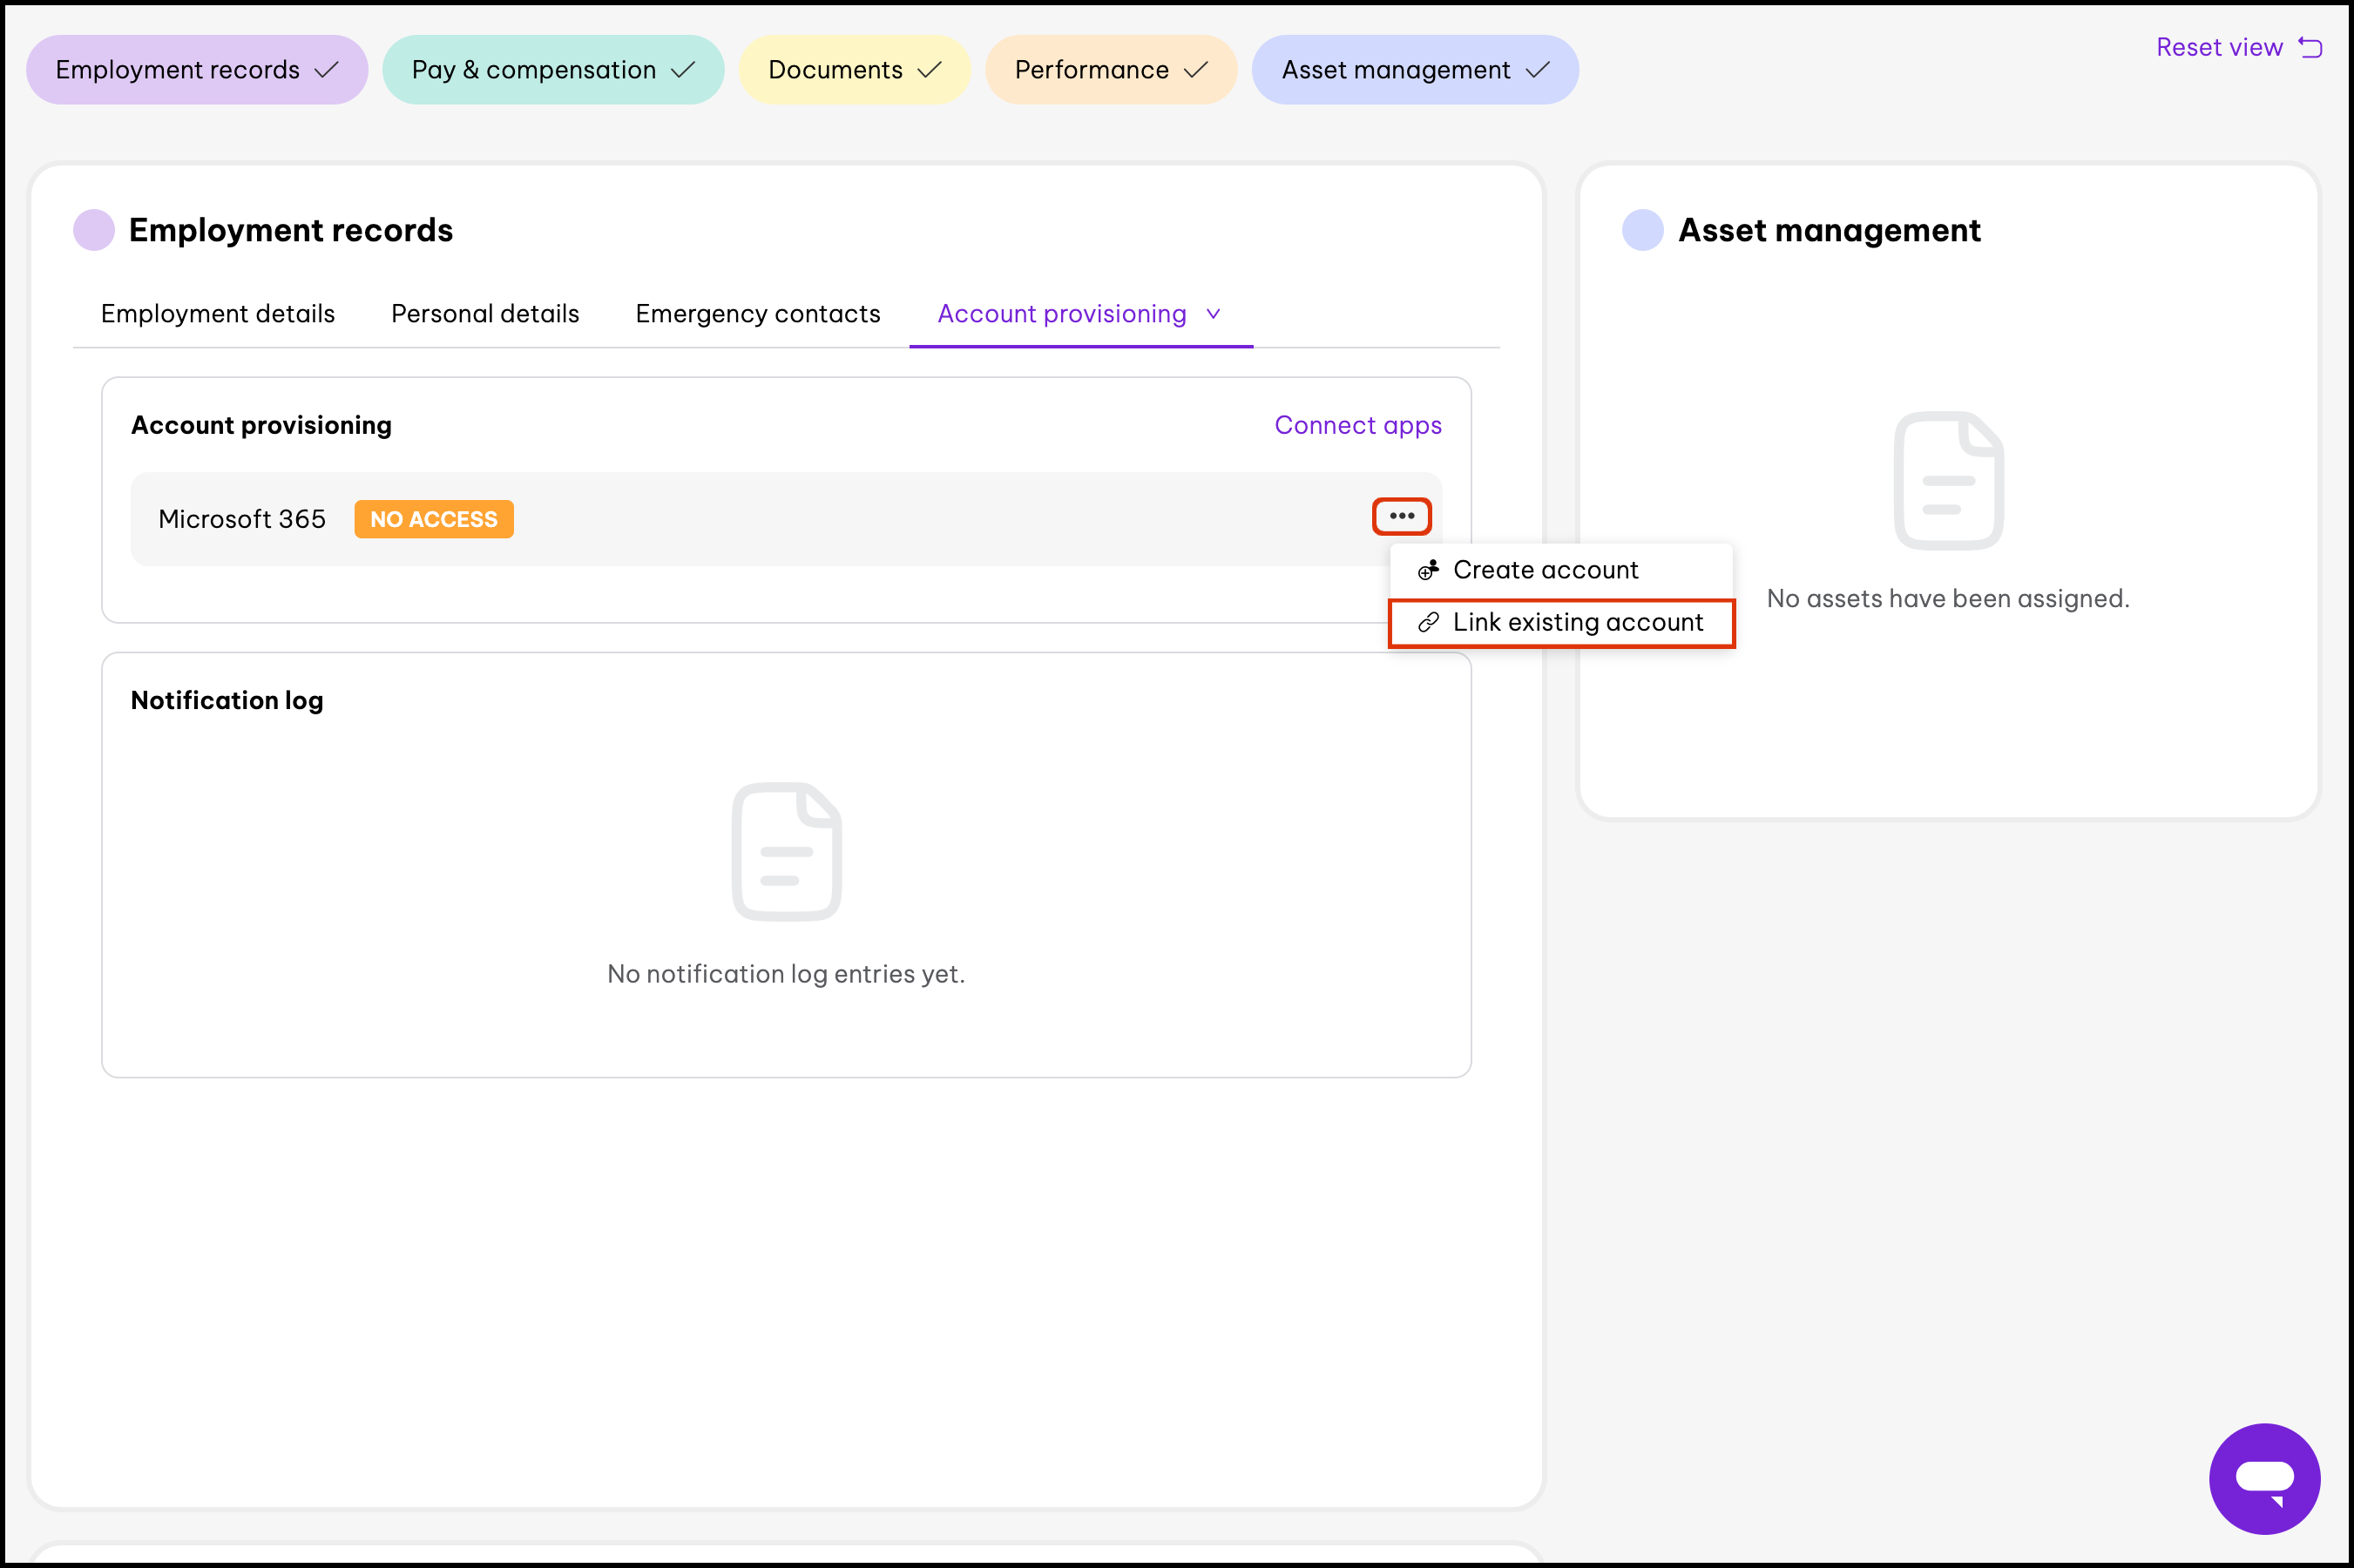
Task: Select Link existing account menu item
Action: [x=1577, y=622]
